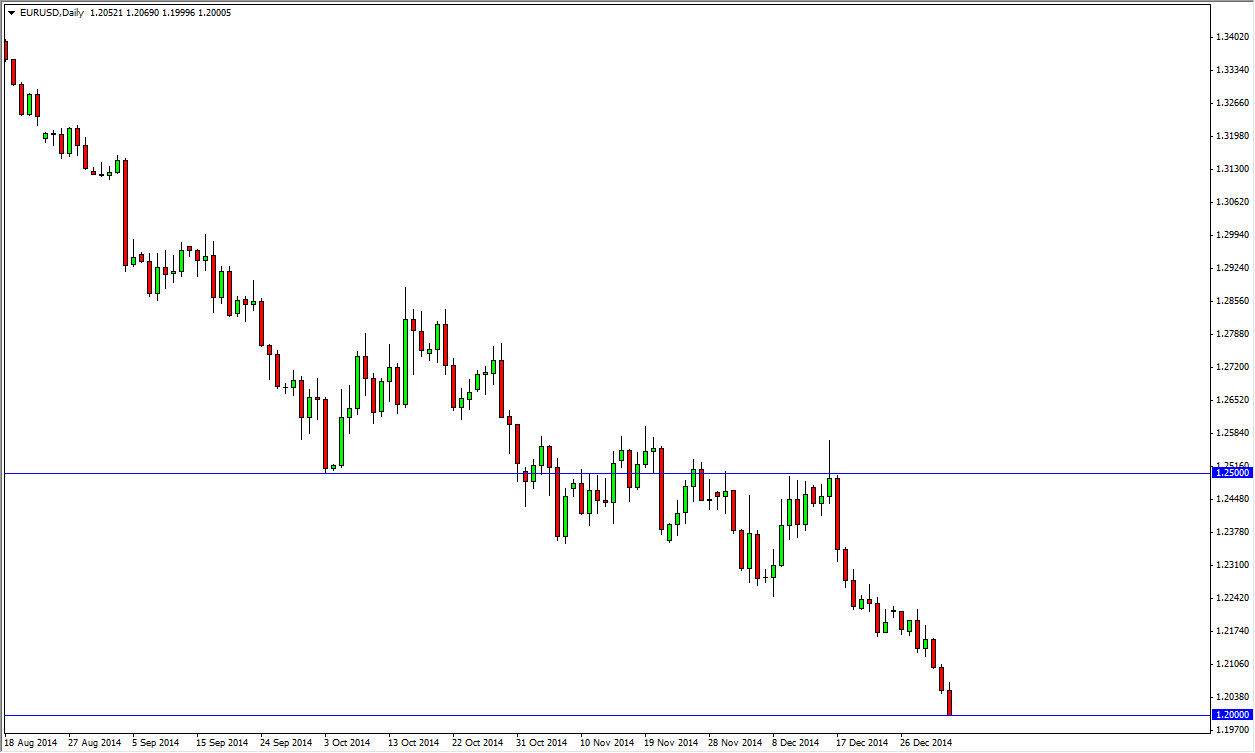This screenshot has height=753, width=1255.
Task: Select the 26 Dec 2014 date label
Action: [925, 744]
